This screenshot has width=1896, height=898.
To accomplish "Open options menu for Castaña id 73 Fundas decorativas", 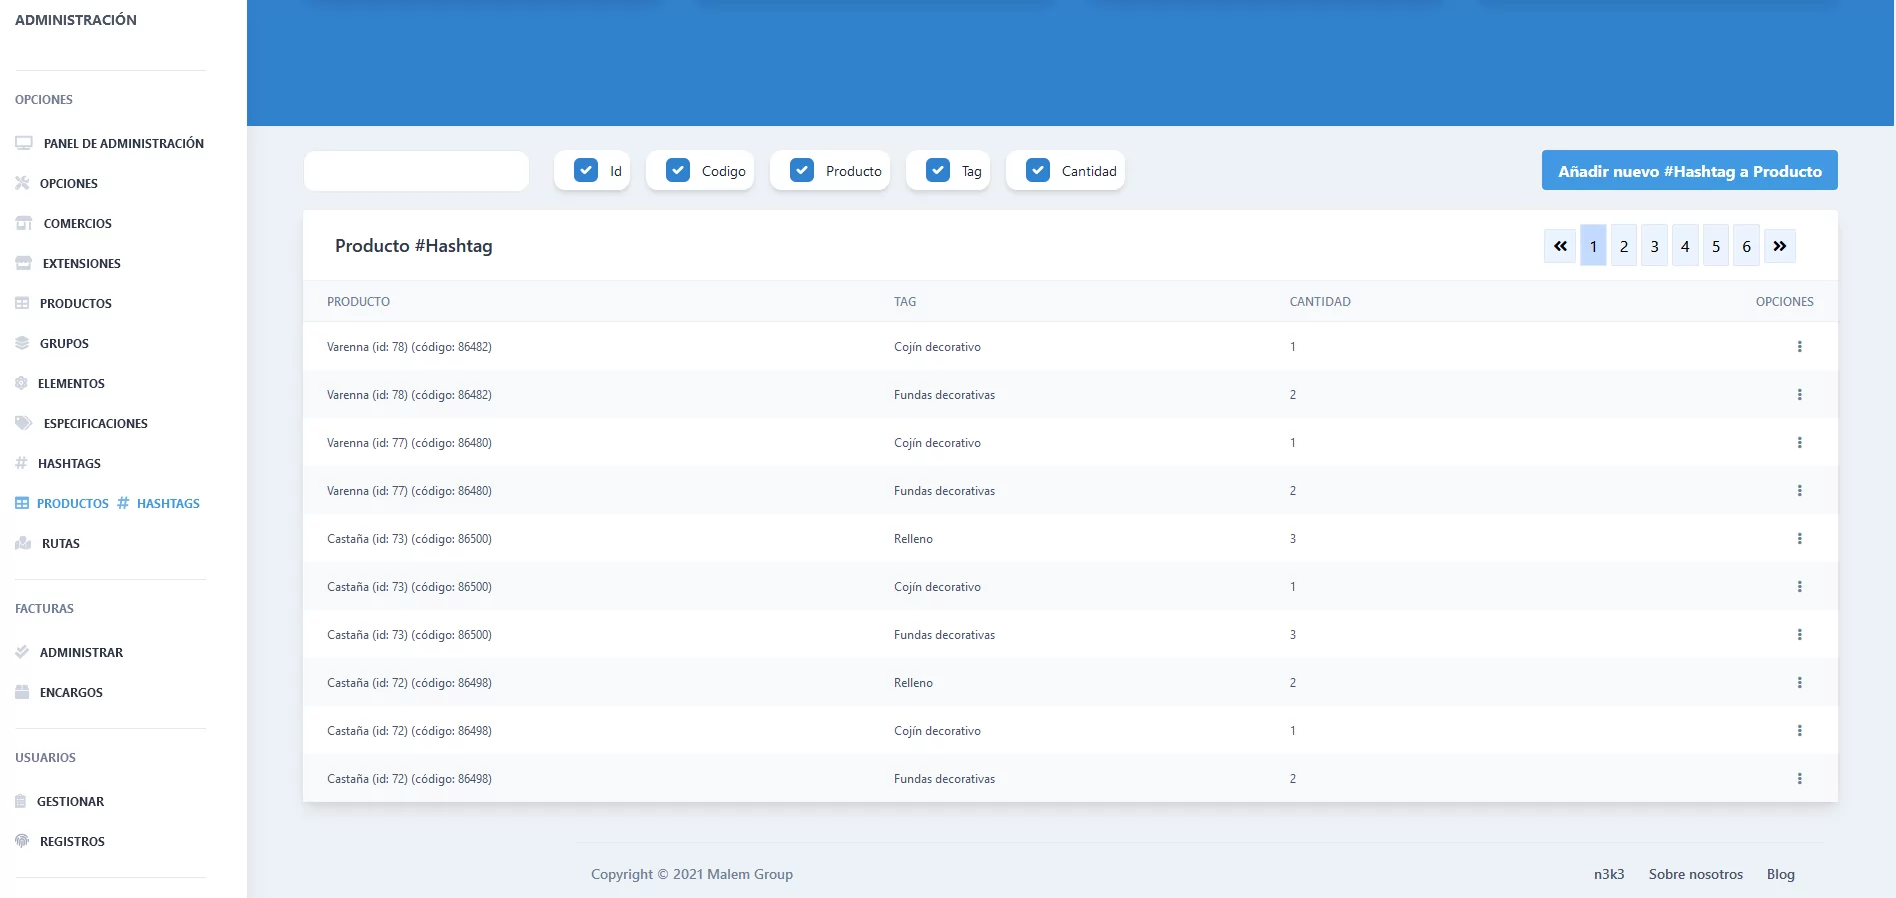I will [1799, 635].
